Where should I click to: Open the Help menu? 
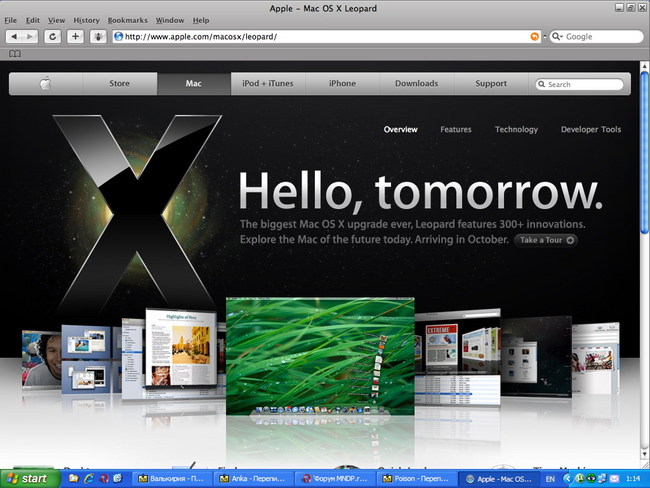click(x=201, y=20)
